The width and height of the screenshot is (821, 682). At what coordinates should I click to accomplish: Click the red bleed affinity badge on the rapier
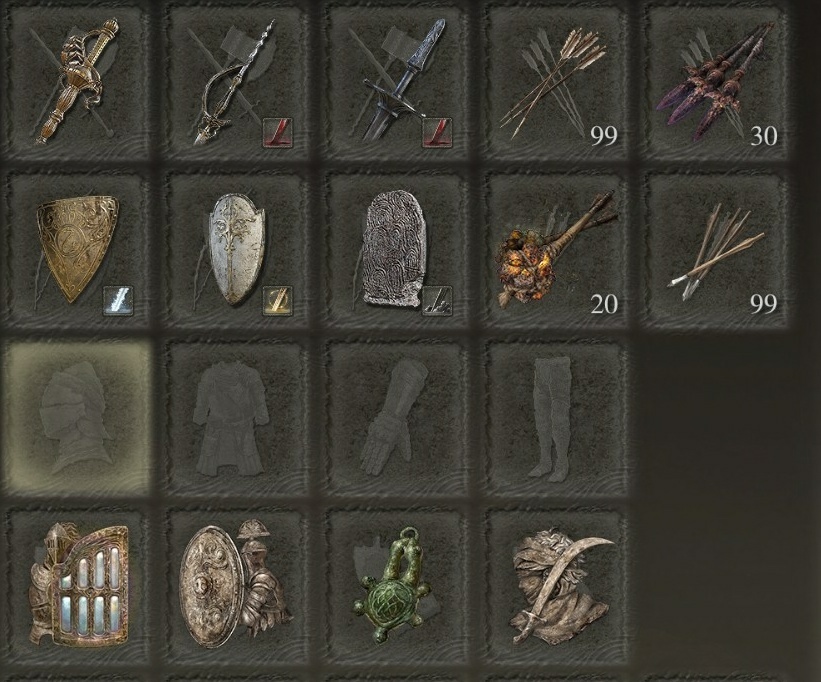277,132
